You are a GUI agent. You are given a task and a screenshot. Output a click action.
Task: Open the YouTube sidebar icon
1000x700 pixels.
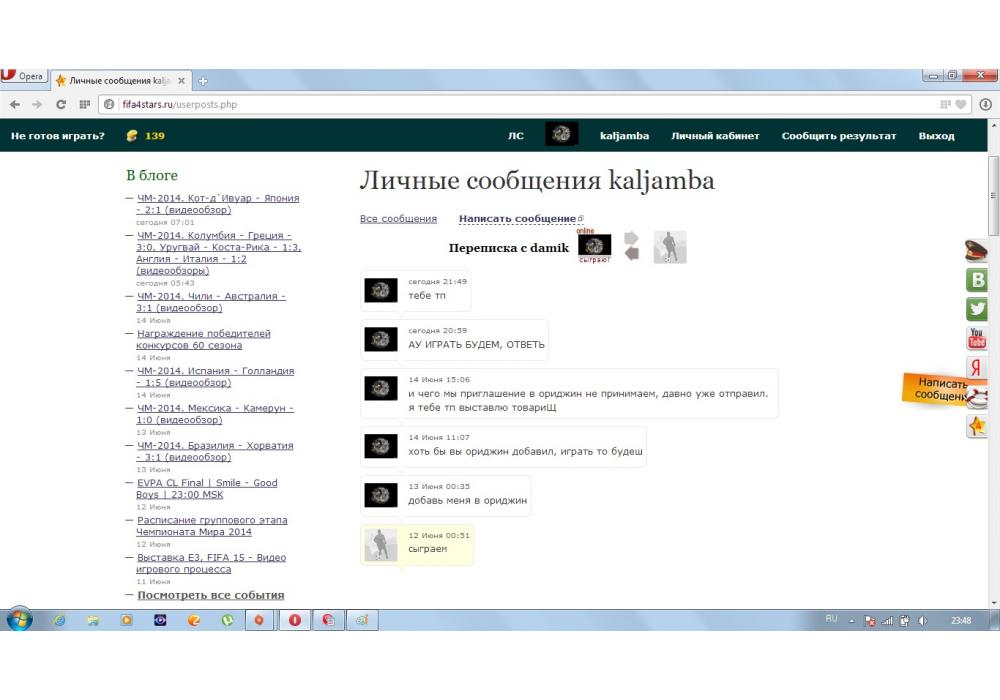tap(977, 339)
